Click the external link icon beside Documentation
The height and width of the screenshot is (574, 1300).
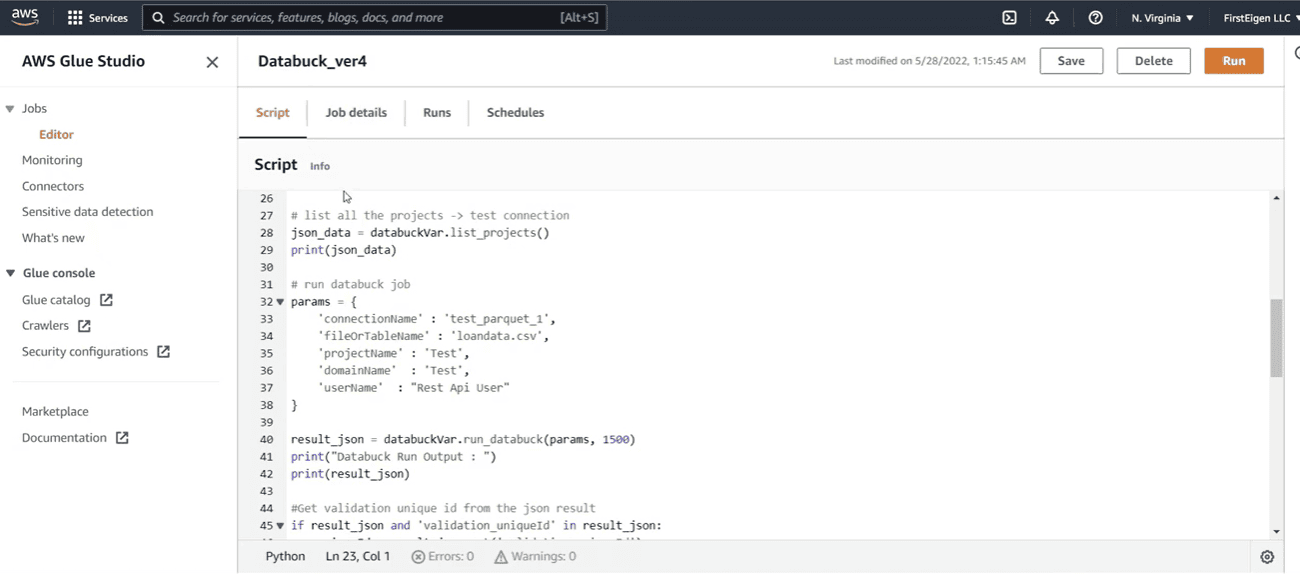(122, 438)
